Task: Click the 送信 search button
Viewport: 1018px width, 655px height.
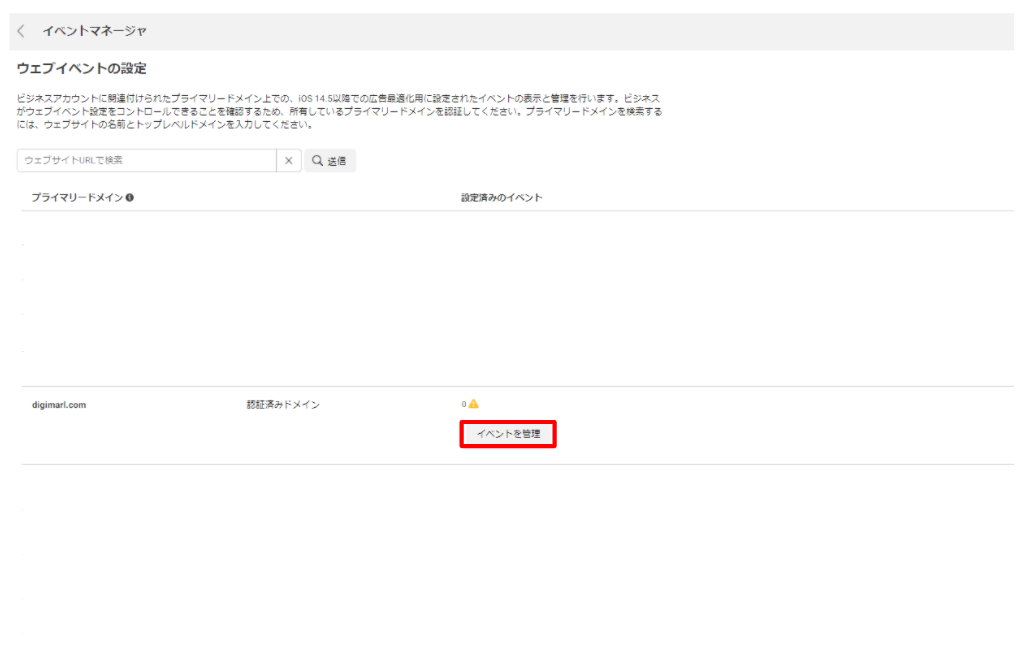Action: [x=330, y=160]
